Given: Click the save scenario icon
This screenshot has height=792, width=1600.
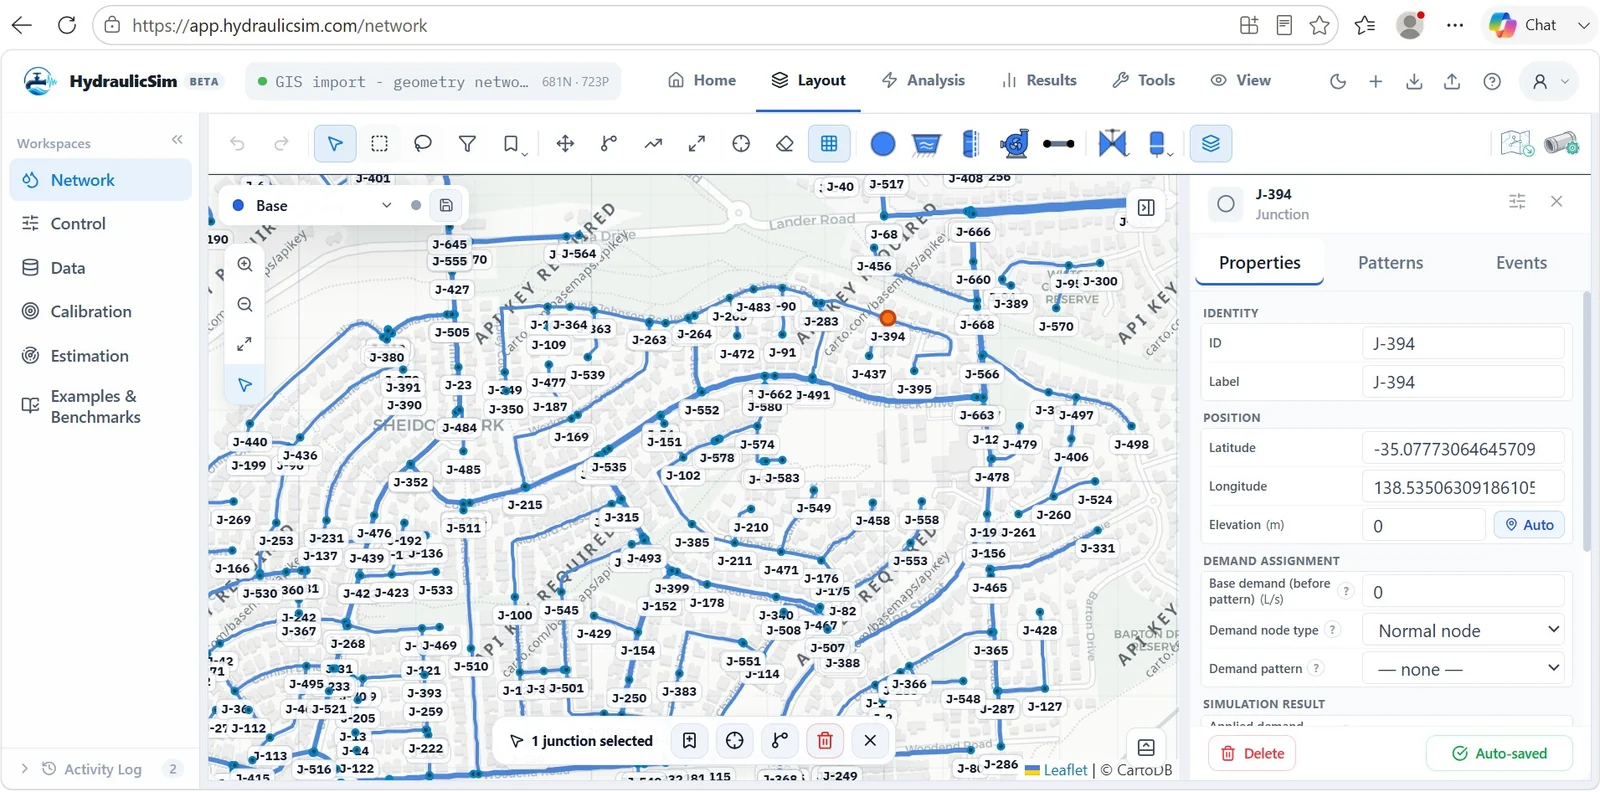Looking at the screenshot, I should pos(446,205).
